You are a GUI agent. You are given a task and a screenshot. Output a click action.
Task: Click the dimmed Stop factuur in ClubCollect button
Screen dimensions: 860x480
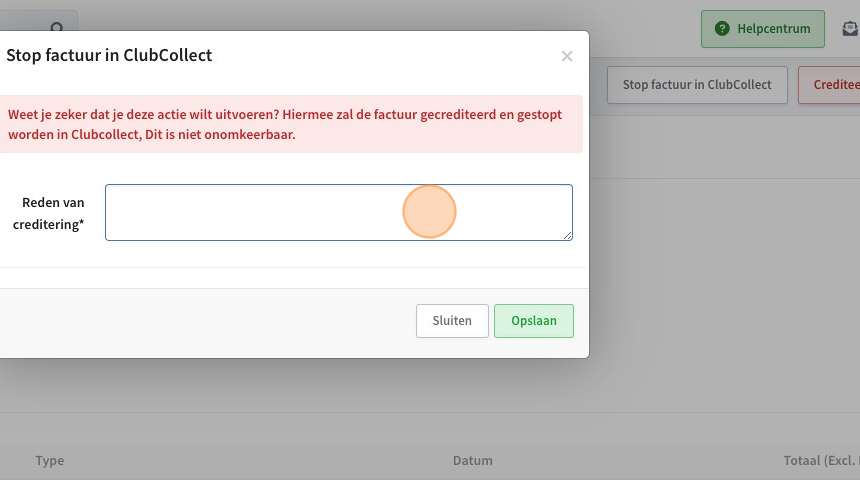tap(697, 85)
